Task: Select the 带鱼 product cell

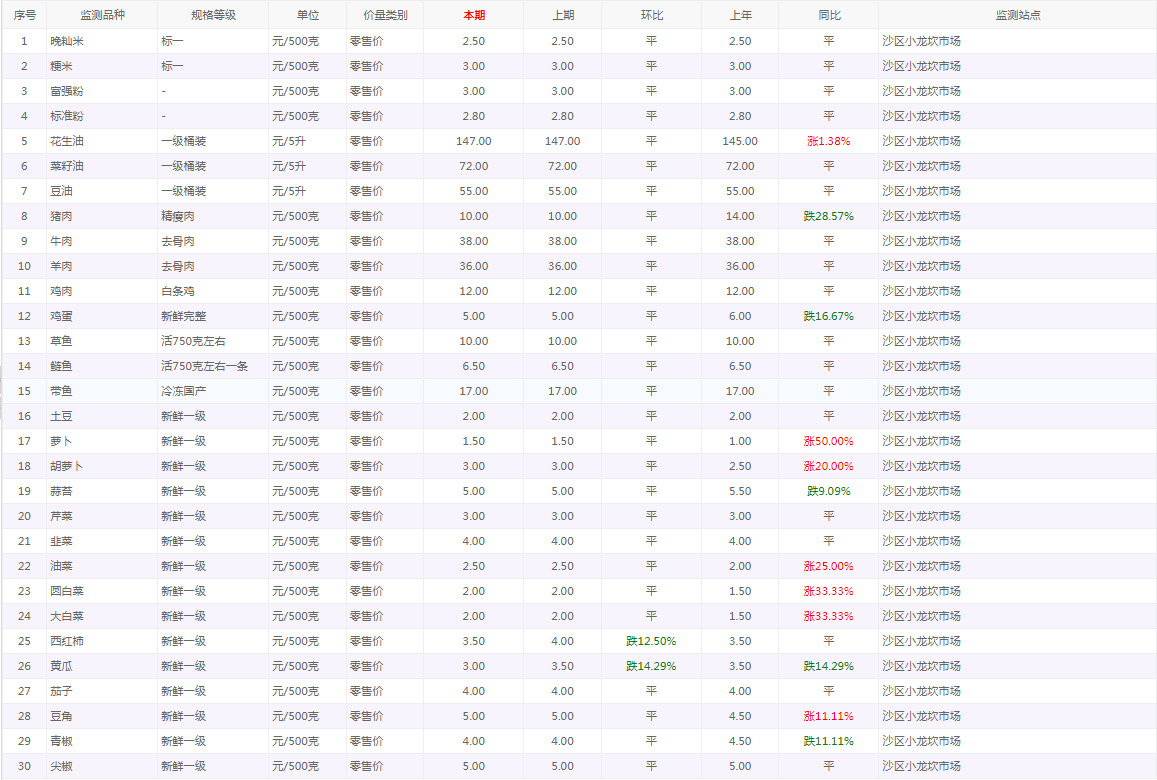Action: 61,391
